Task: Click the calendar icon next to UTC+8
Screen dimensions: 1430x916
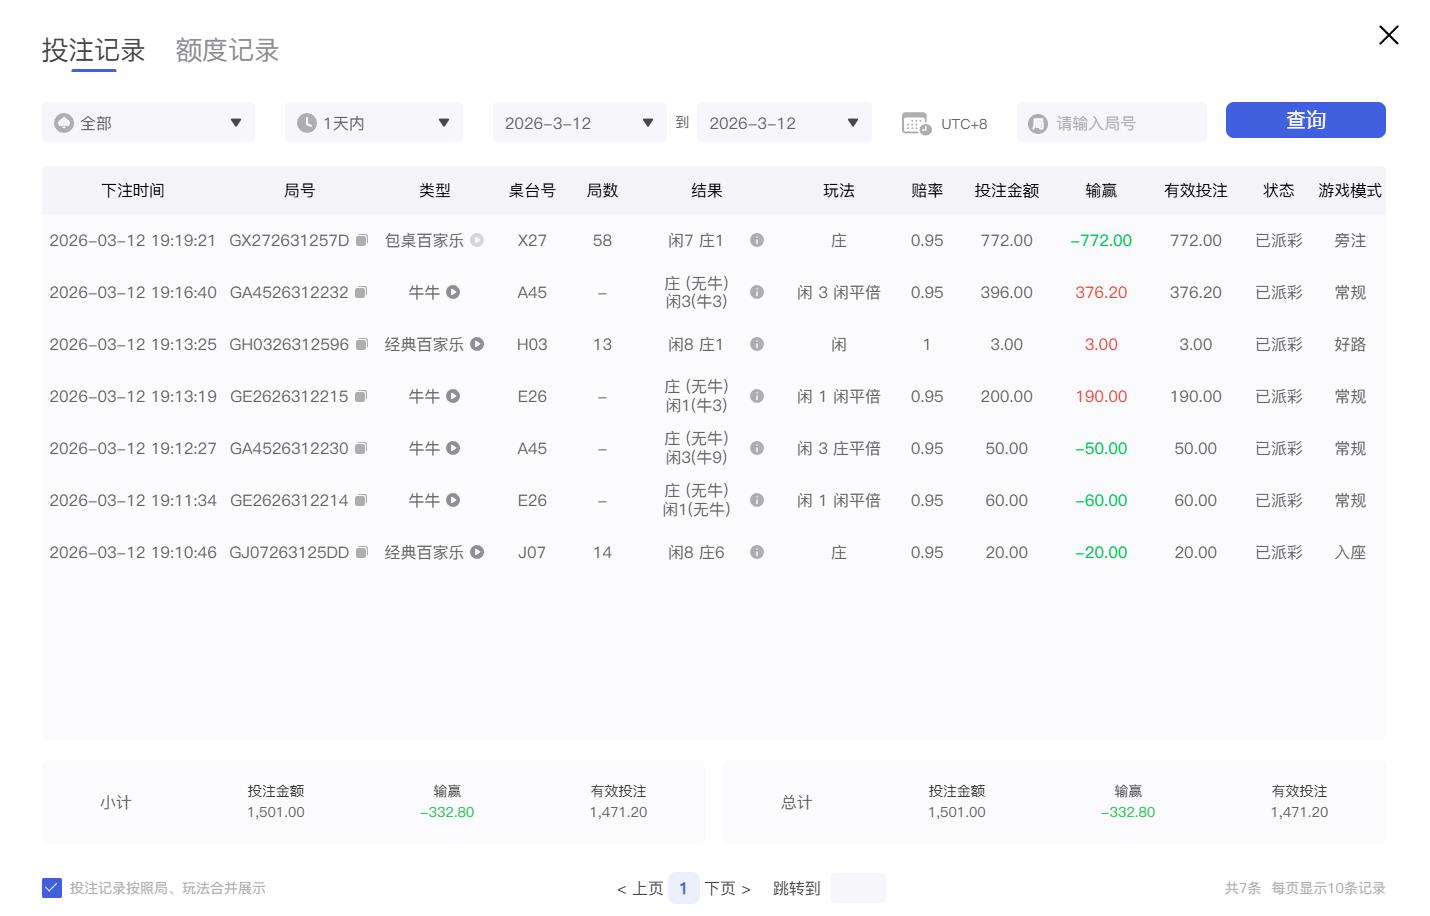Action: [916, 123]
